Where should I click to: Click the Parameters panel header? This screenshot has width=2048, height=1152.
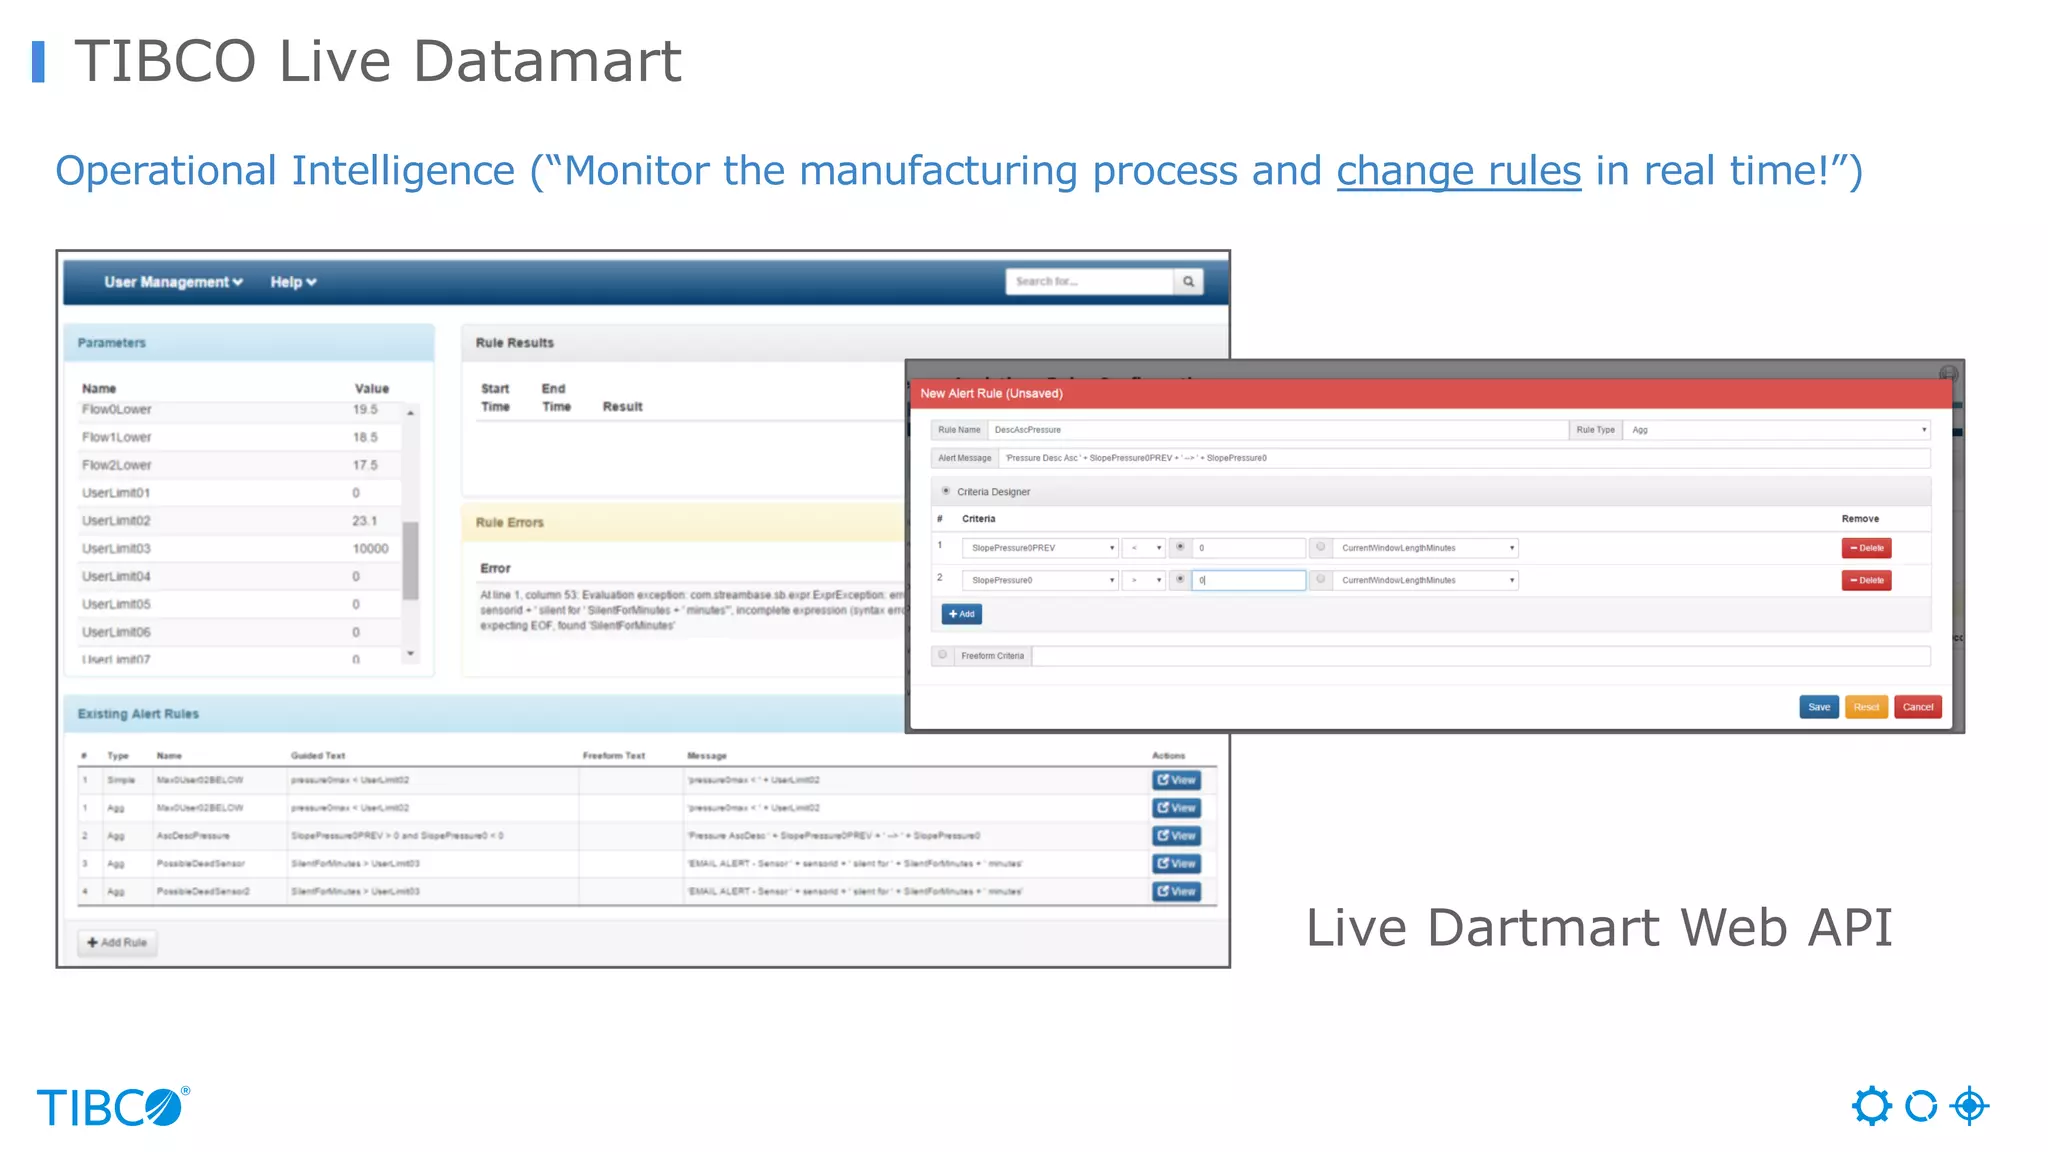[249, 342]
